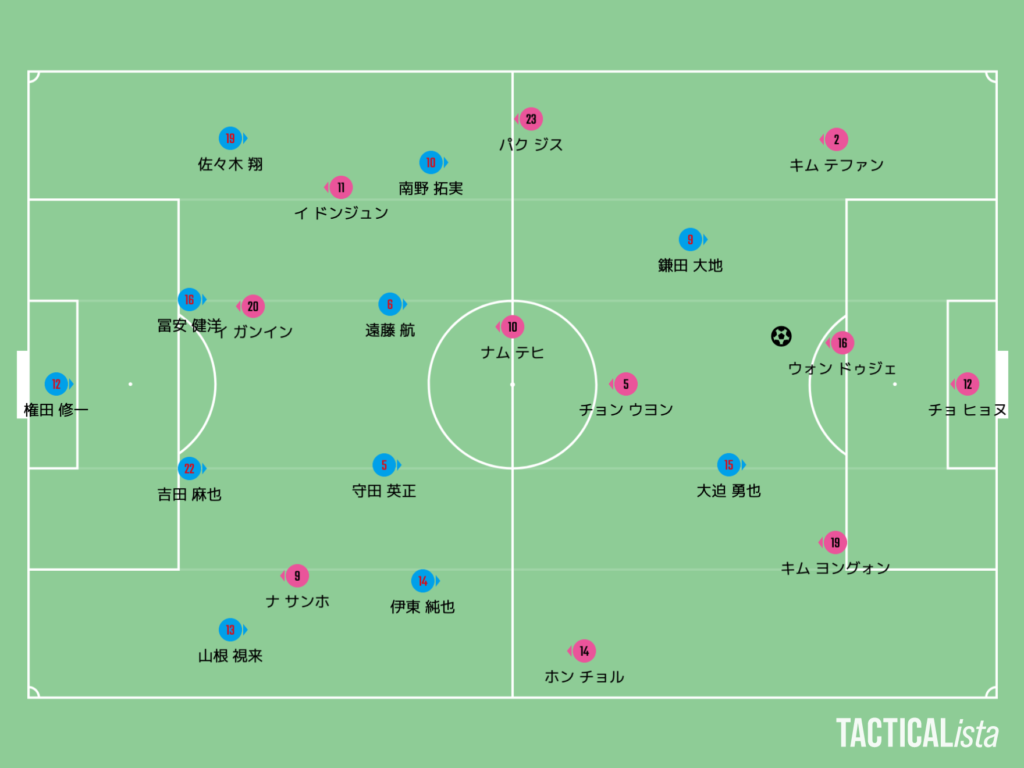
Task: Click pink marker 16 ウォン ドゥジェ
Action: (841, 343)
